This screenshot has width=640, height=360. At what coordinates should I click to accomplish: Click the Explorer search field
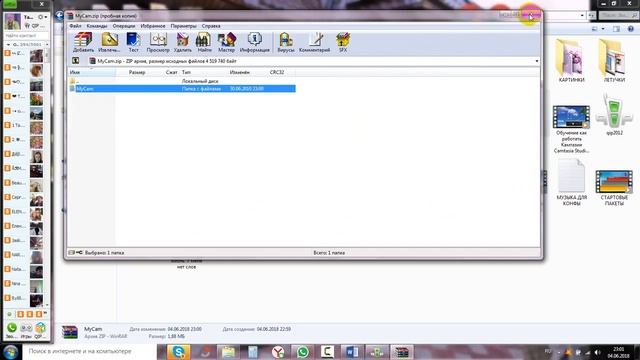point(618,15)
